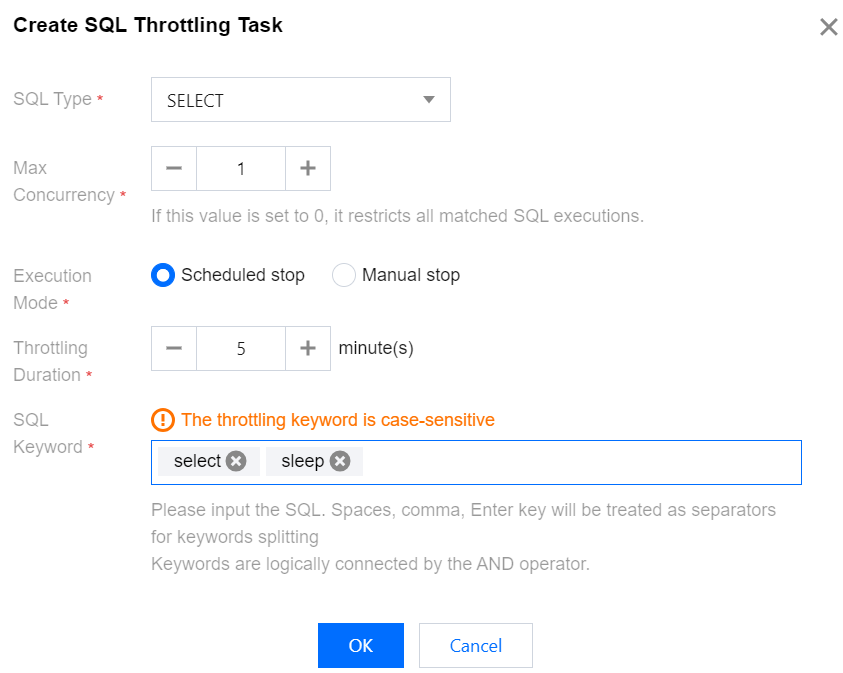This screenshot has width=843, height=673.
Task: Click the "sleep" keyword tag label
Action: click(x=302, y=461)
